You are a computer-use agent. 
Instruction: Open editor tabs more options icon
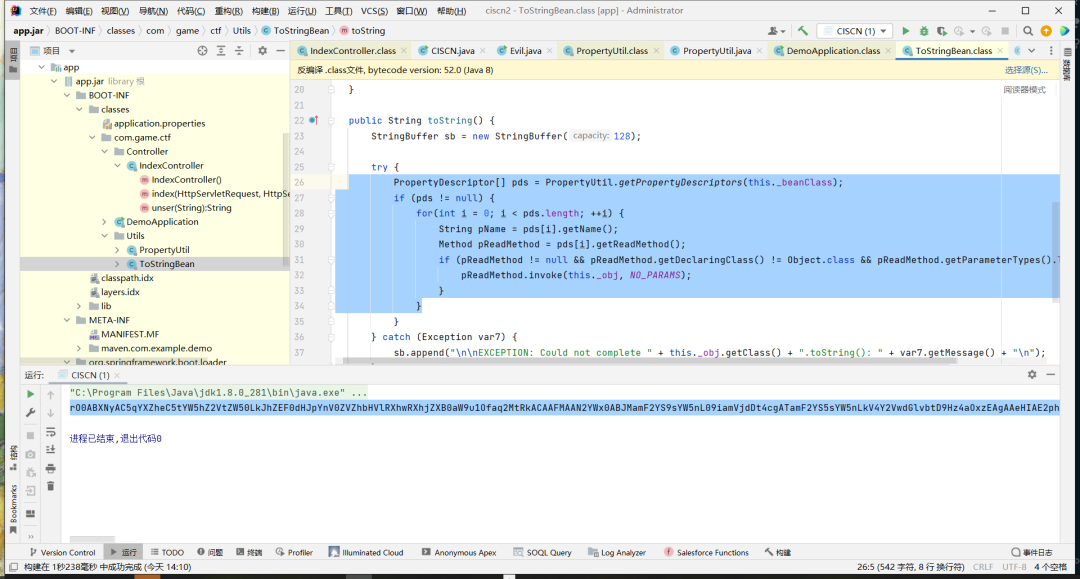(x=1051, y=51)
